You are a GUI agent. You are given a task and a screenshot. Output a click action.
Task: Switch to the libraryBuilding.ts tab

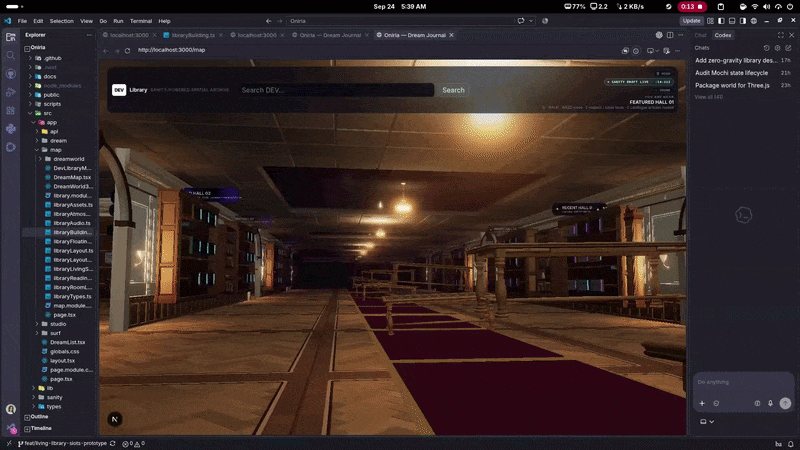[x=193, y=35]
